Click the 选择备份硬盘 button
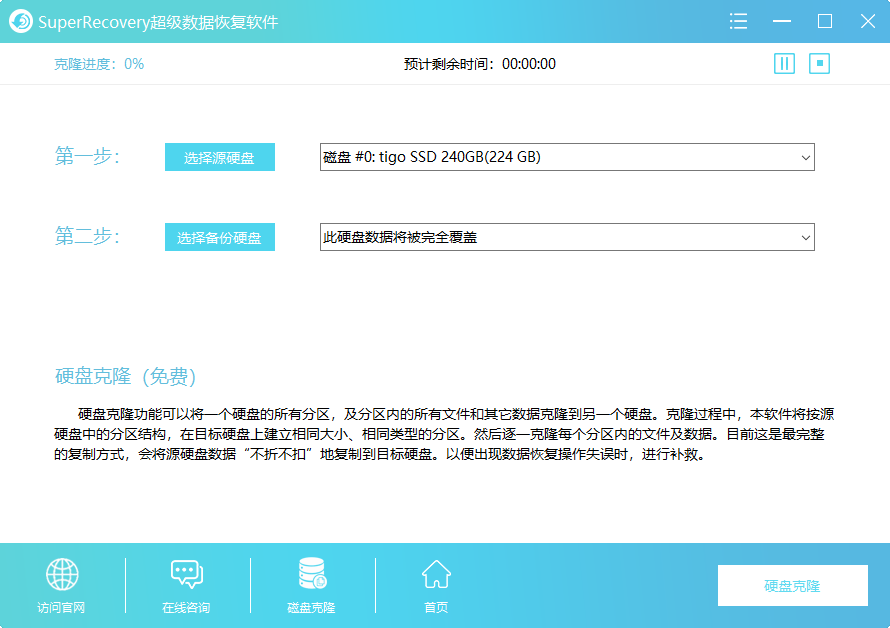 click(220, 237)
